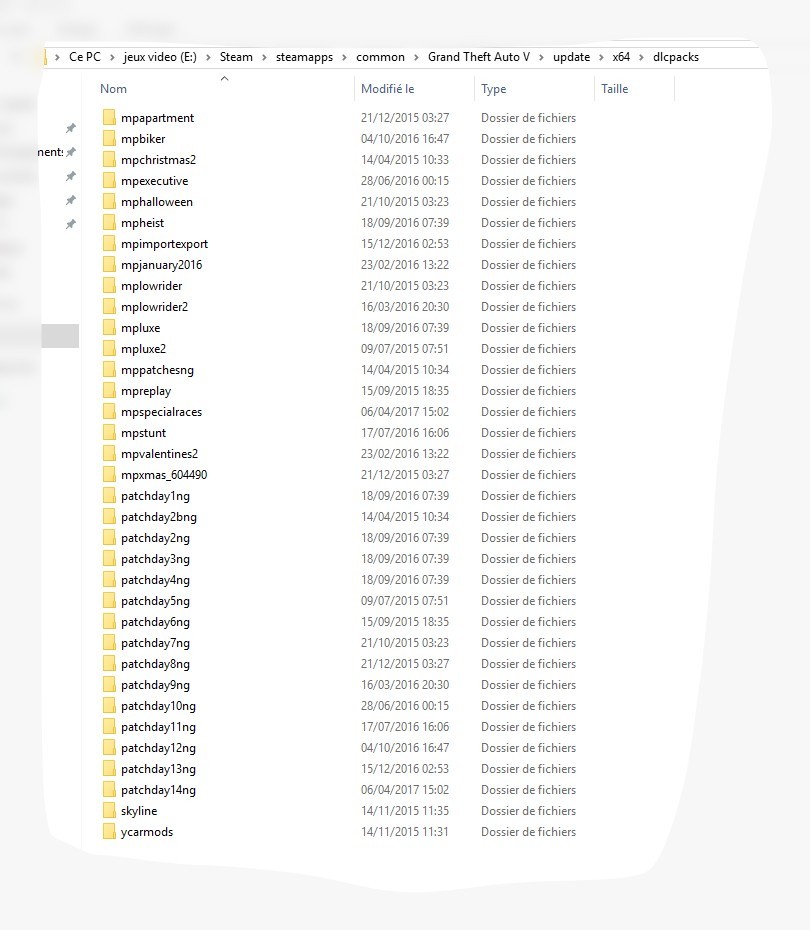Image resolution: width=810 pixels, height=930 pixels.
Task: Expand the chevron before Ce PC
Action: [57, 58]
